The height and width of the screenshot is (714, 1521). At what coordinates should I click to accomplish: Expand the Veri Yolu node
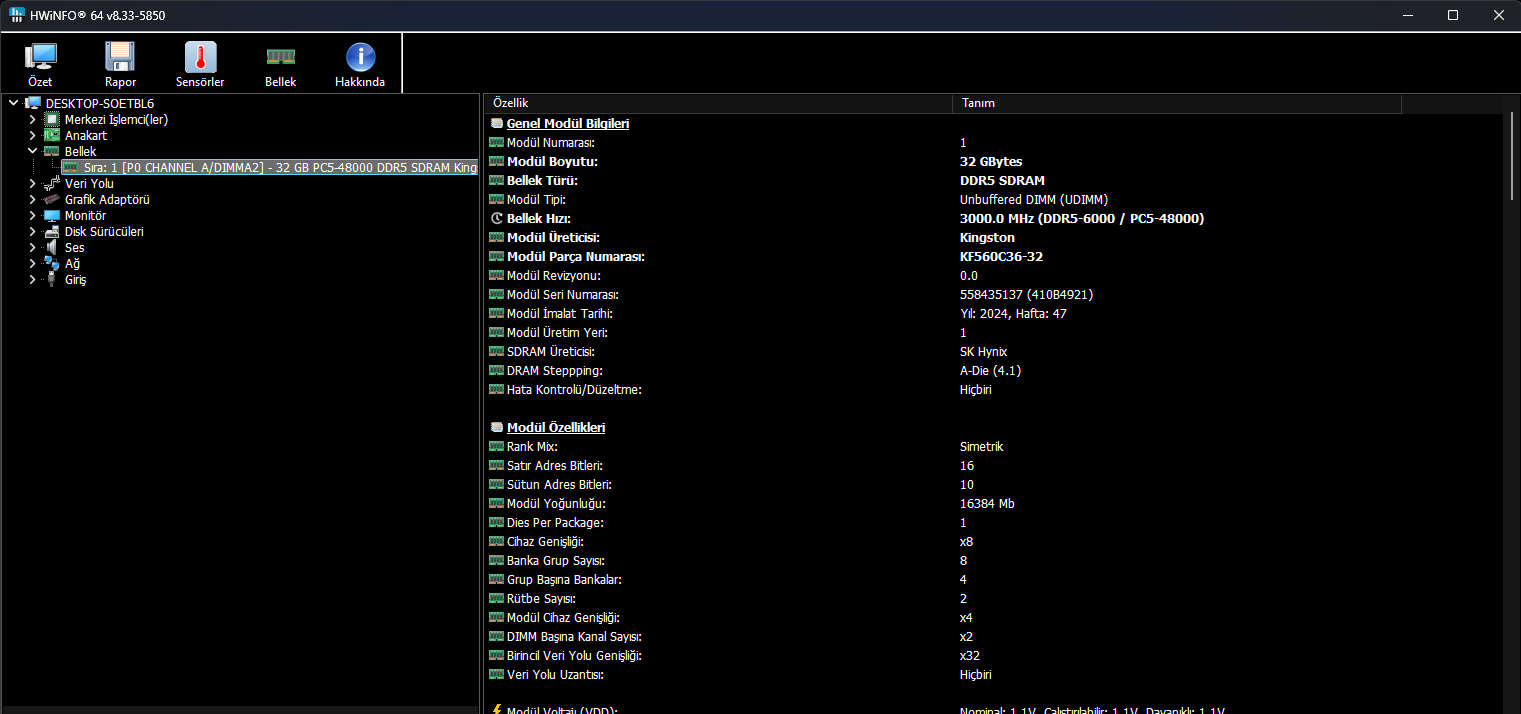click(32, 183)
